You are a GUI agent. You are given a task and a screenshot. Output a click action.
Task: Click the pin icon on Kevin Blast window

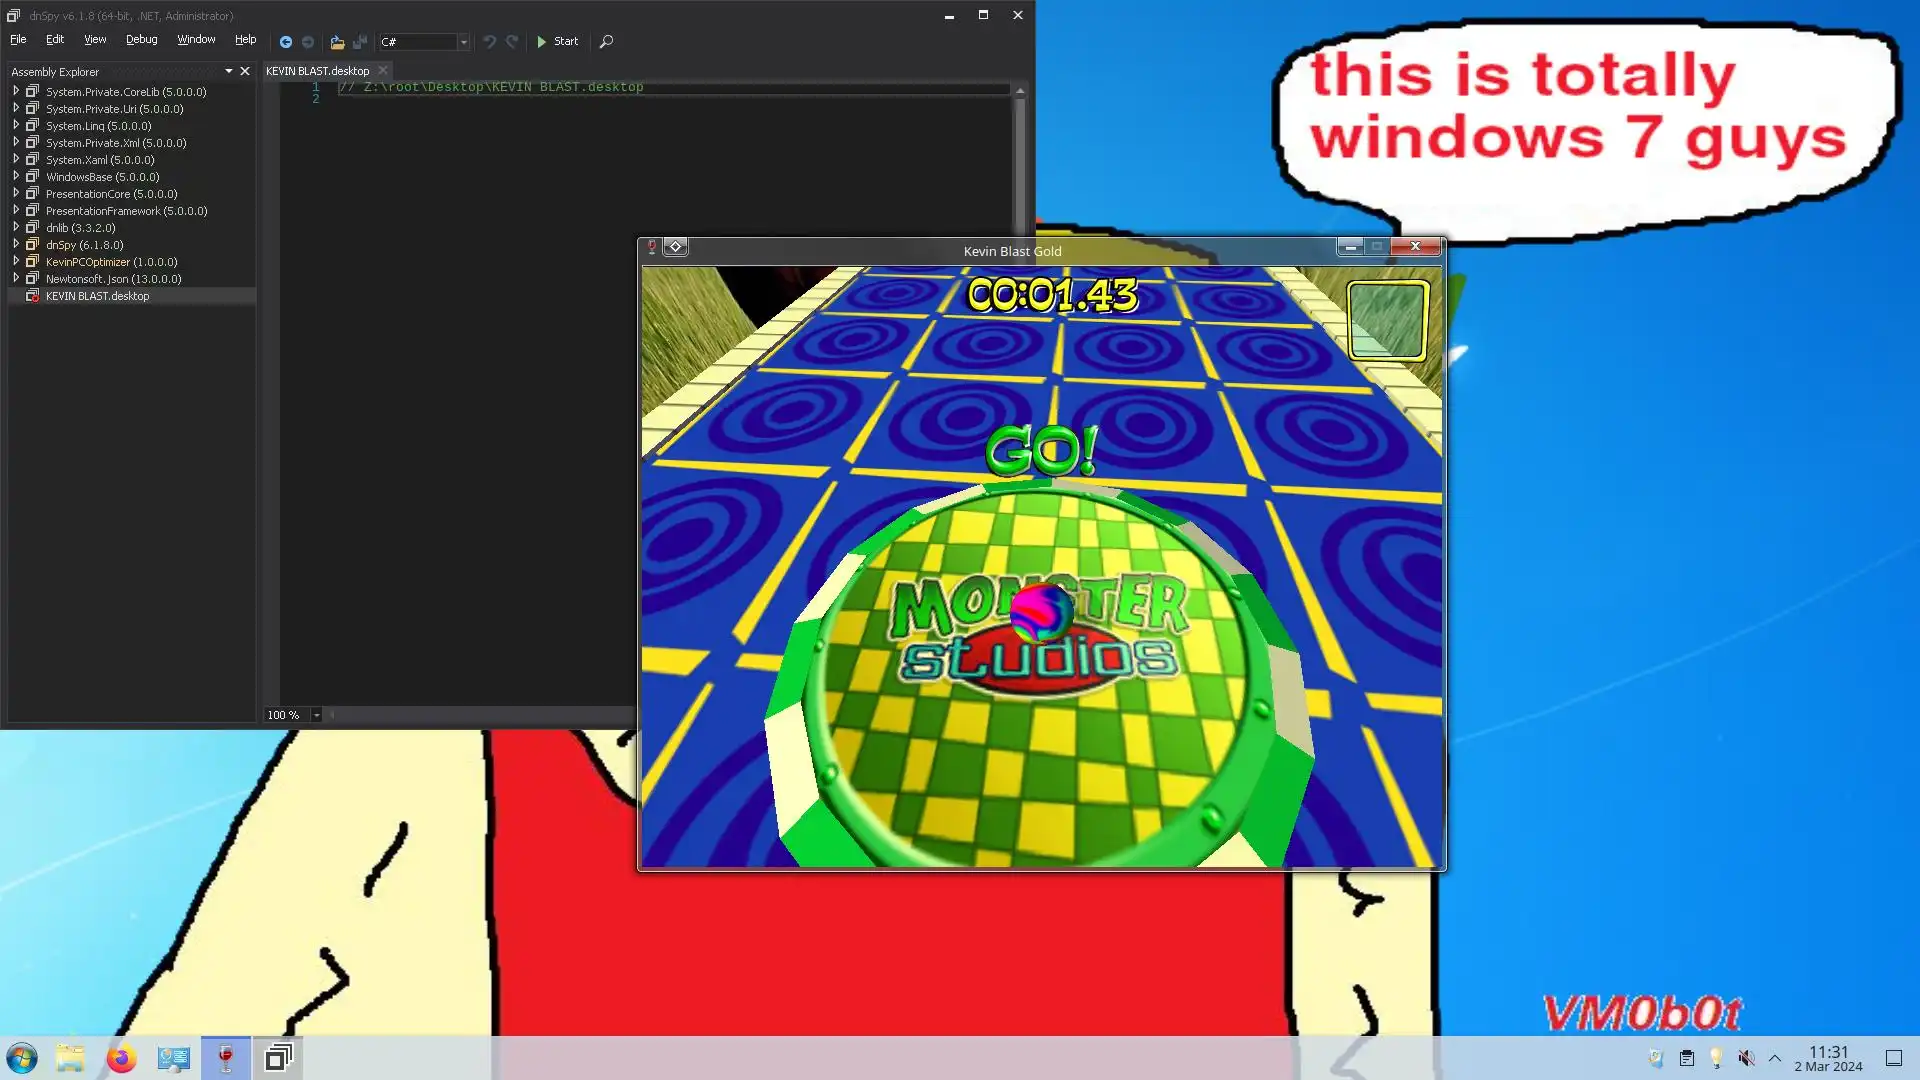point(652,247)
